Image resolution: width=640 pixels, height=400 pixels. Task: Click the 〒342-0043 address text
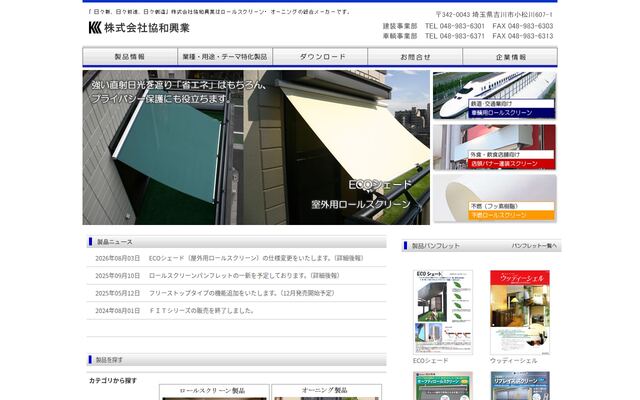494,15
